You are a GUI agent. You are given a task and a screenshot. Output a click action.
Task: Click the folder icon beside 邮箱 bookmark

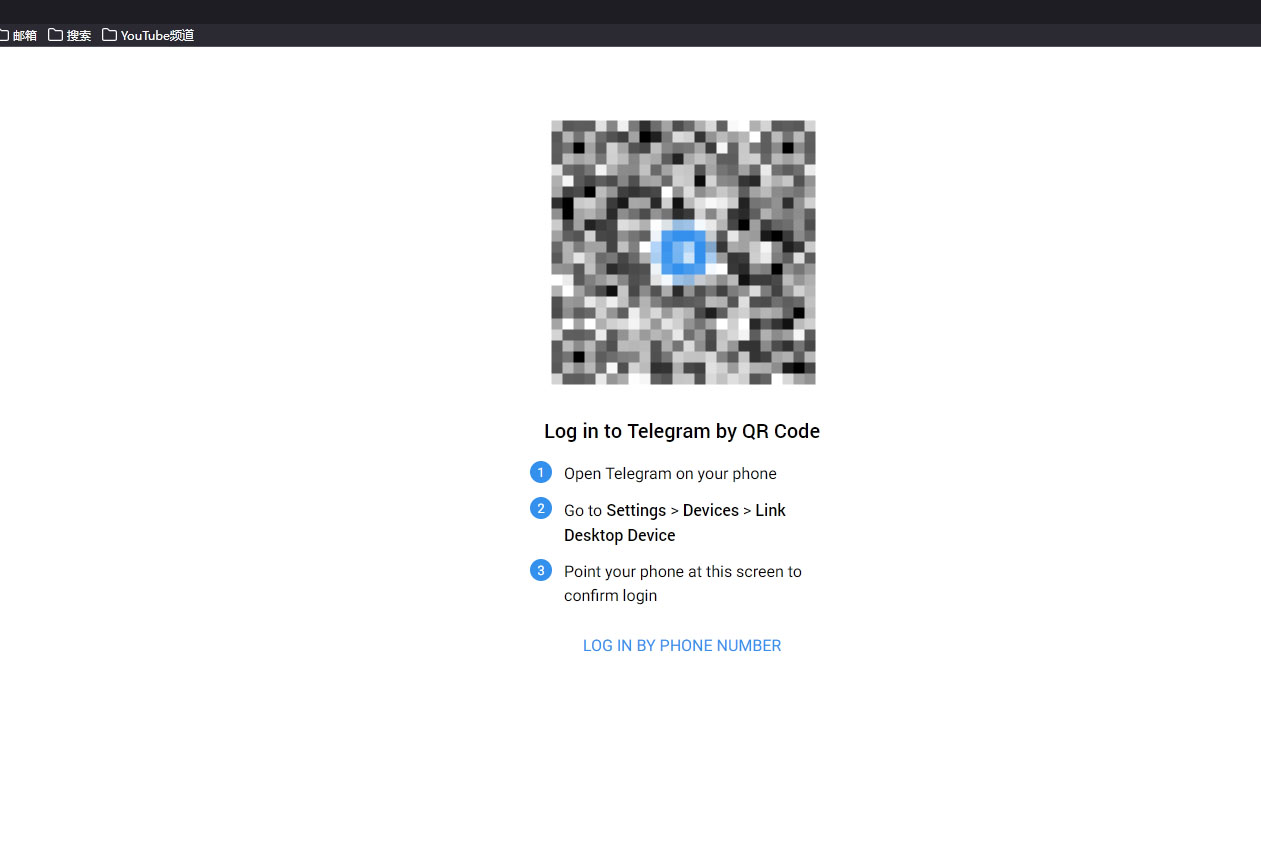point(4,35)
